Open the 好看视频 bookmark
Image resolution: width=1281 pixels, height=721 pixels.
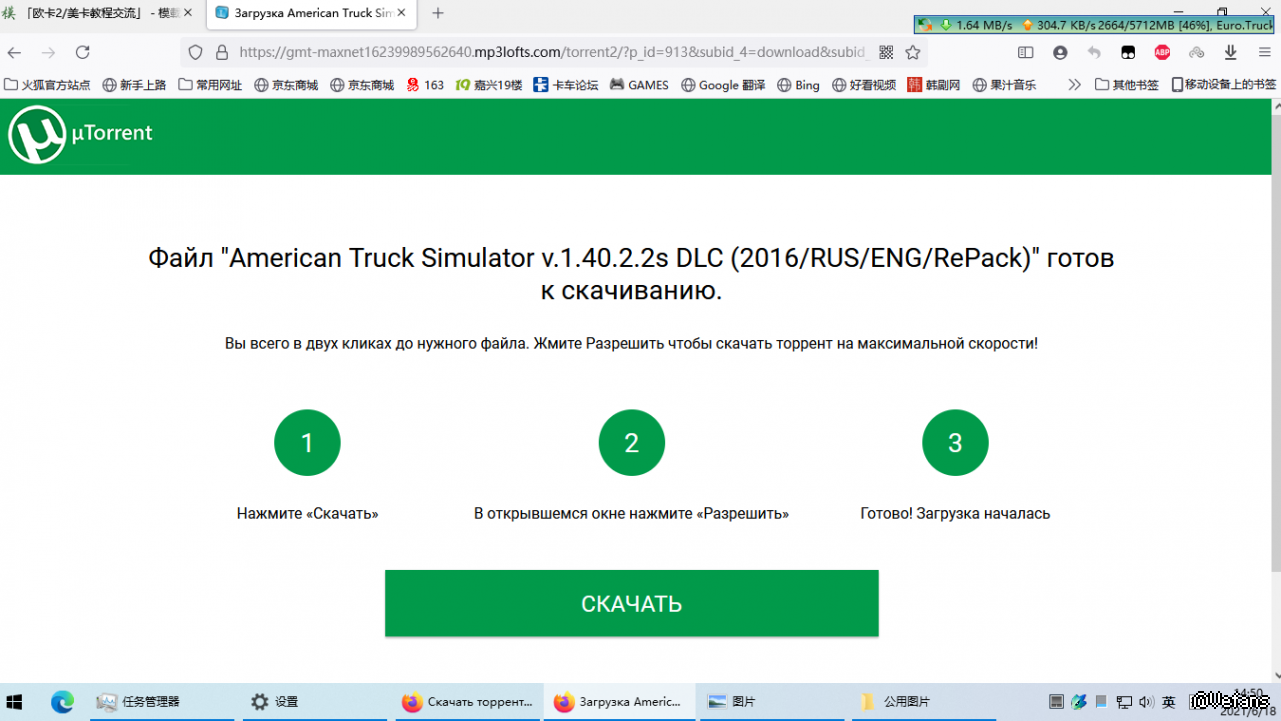(863, 85)
